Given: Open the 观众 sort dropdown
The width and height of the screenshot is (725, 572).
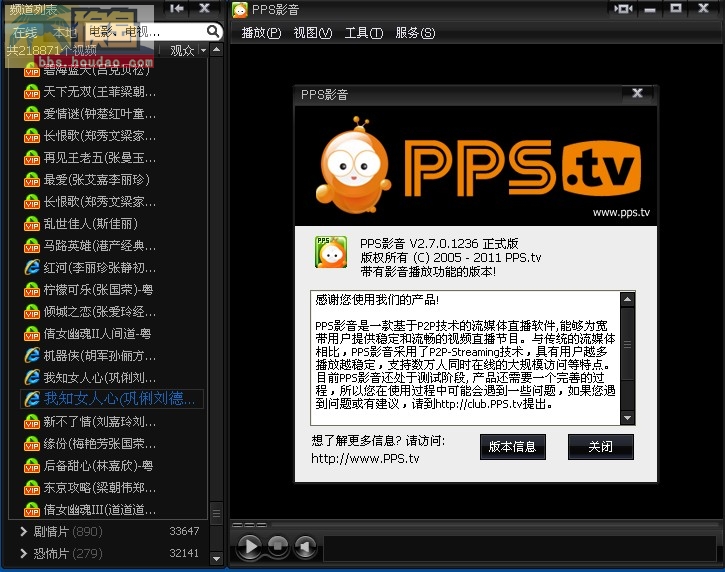Looking at the screenshot, I should click(x=188, y=50).
